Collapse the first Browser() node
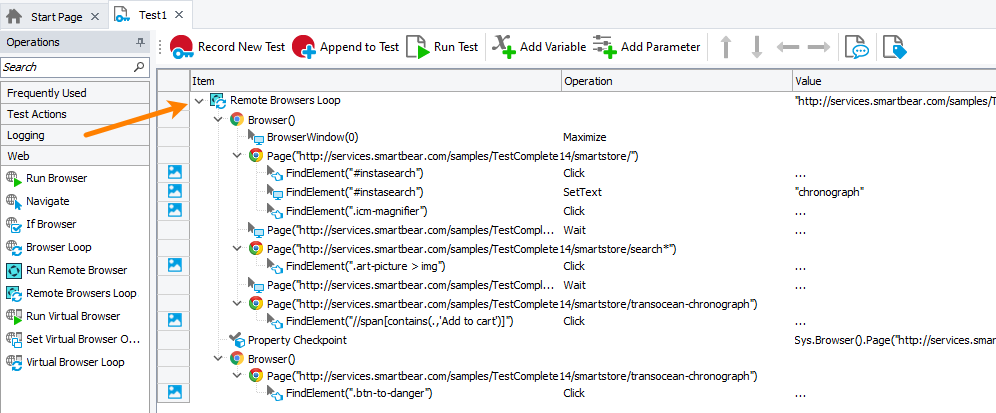Screen dimensions: 996x413 [219, 119]
